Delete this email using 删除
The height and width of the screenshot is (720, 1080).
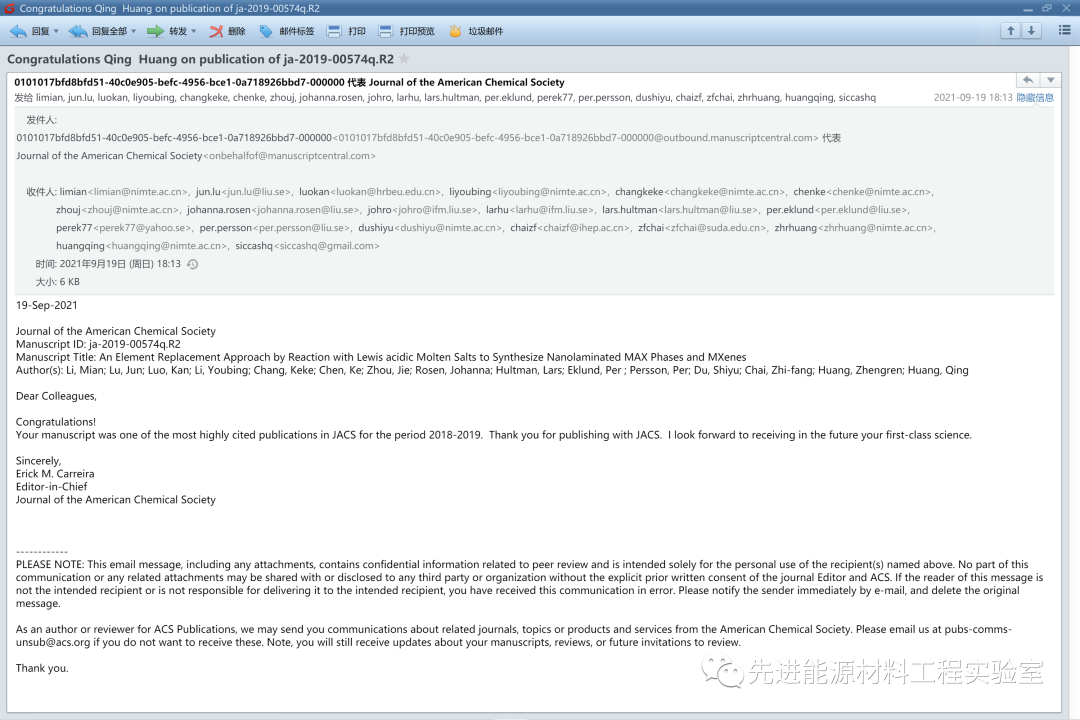227,31
